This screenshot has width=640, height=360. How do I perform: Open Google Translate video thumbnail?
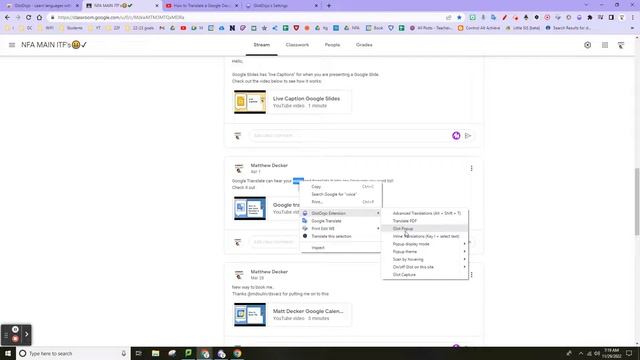click(x=250, y=208)
